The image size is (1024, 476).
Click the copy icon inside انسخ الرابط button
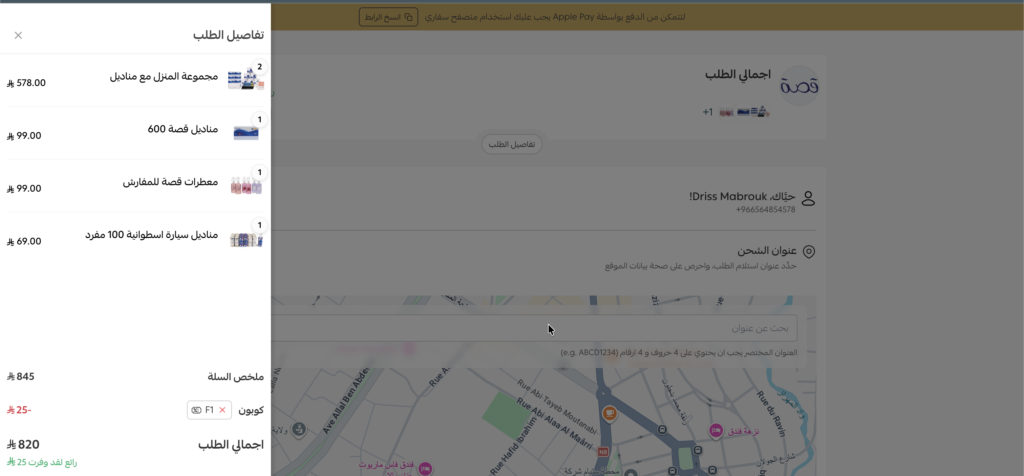coord(408,17)
